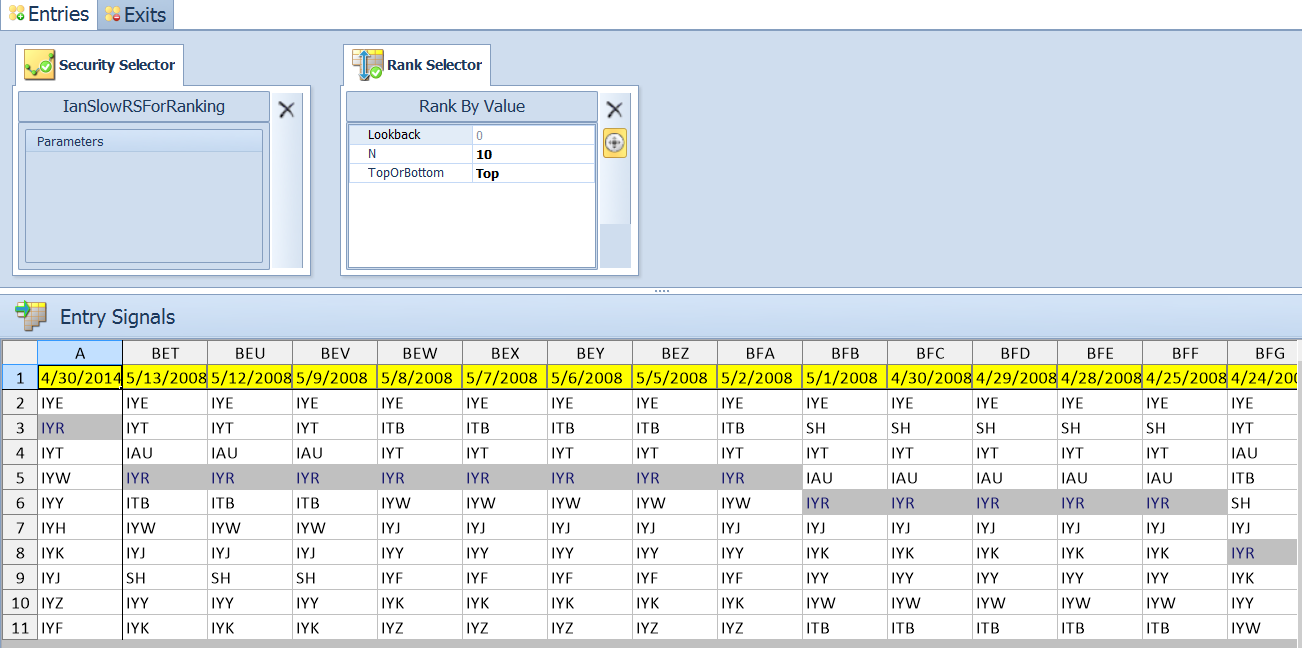Click the date cell 4/30/2008
1302x648 pixels.
(930, 378)
